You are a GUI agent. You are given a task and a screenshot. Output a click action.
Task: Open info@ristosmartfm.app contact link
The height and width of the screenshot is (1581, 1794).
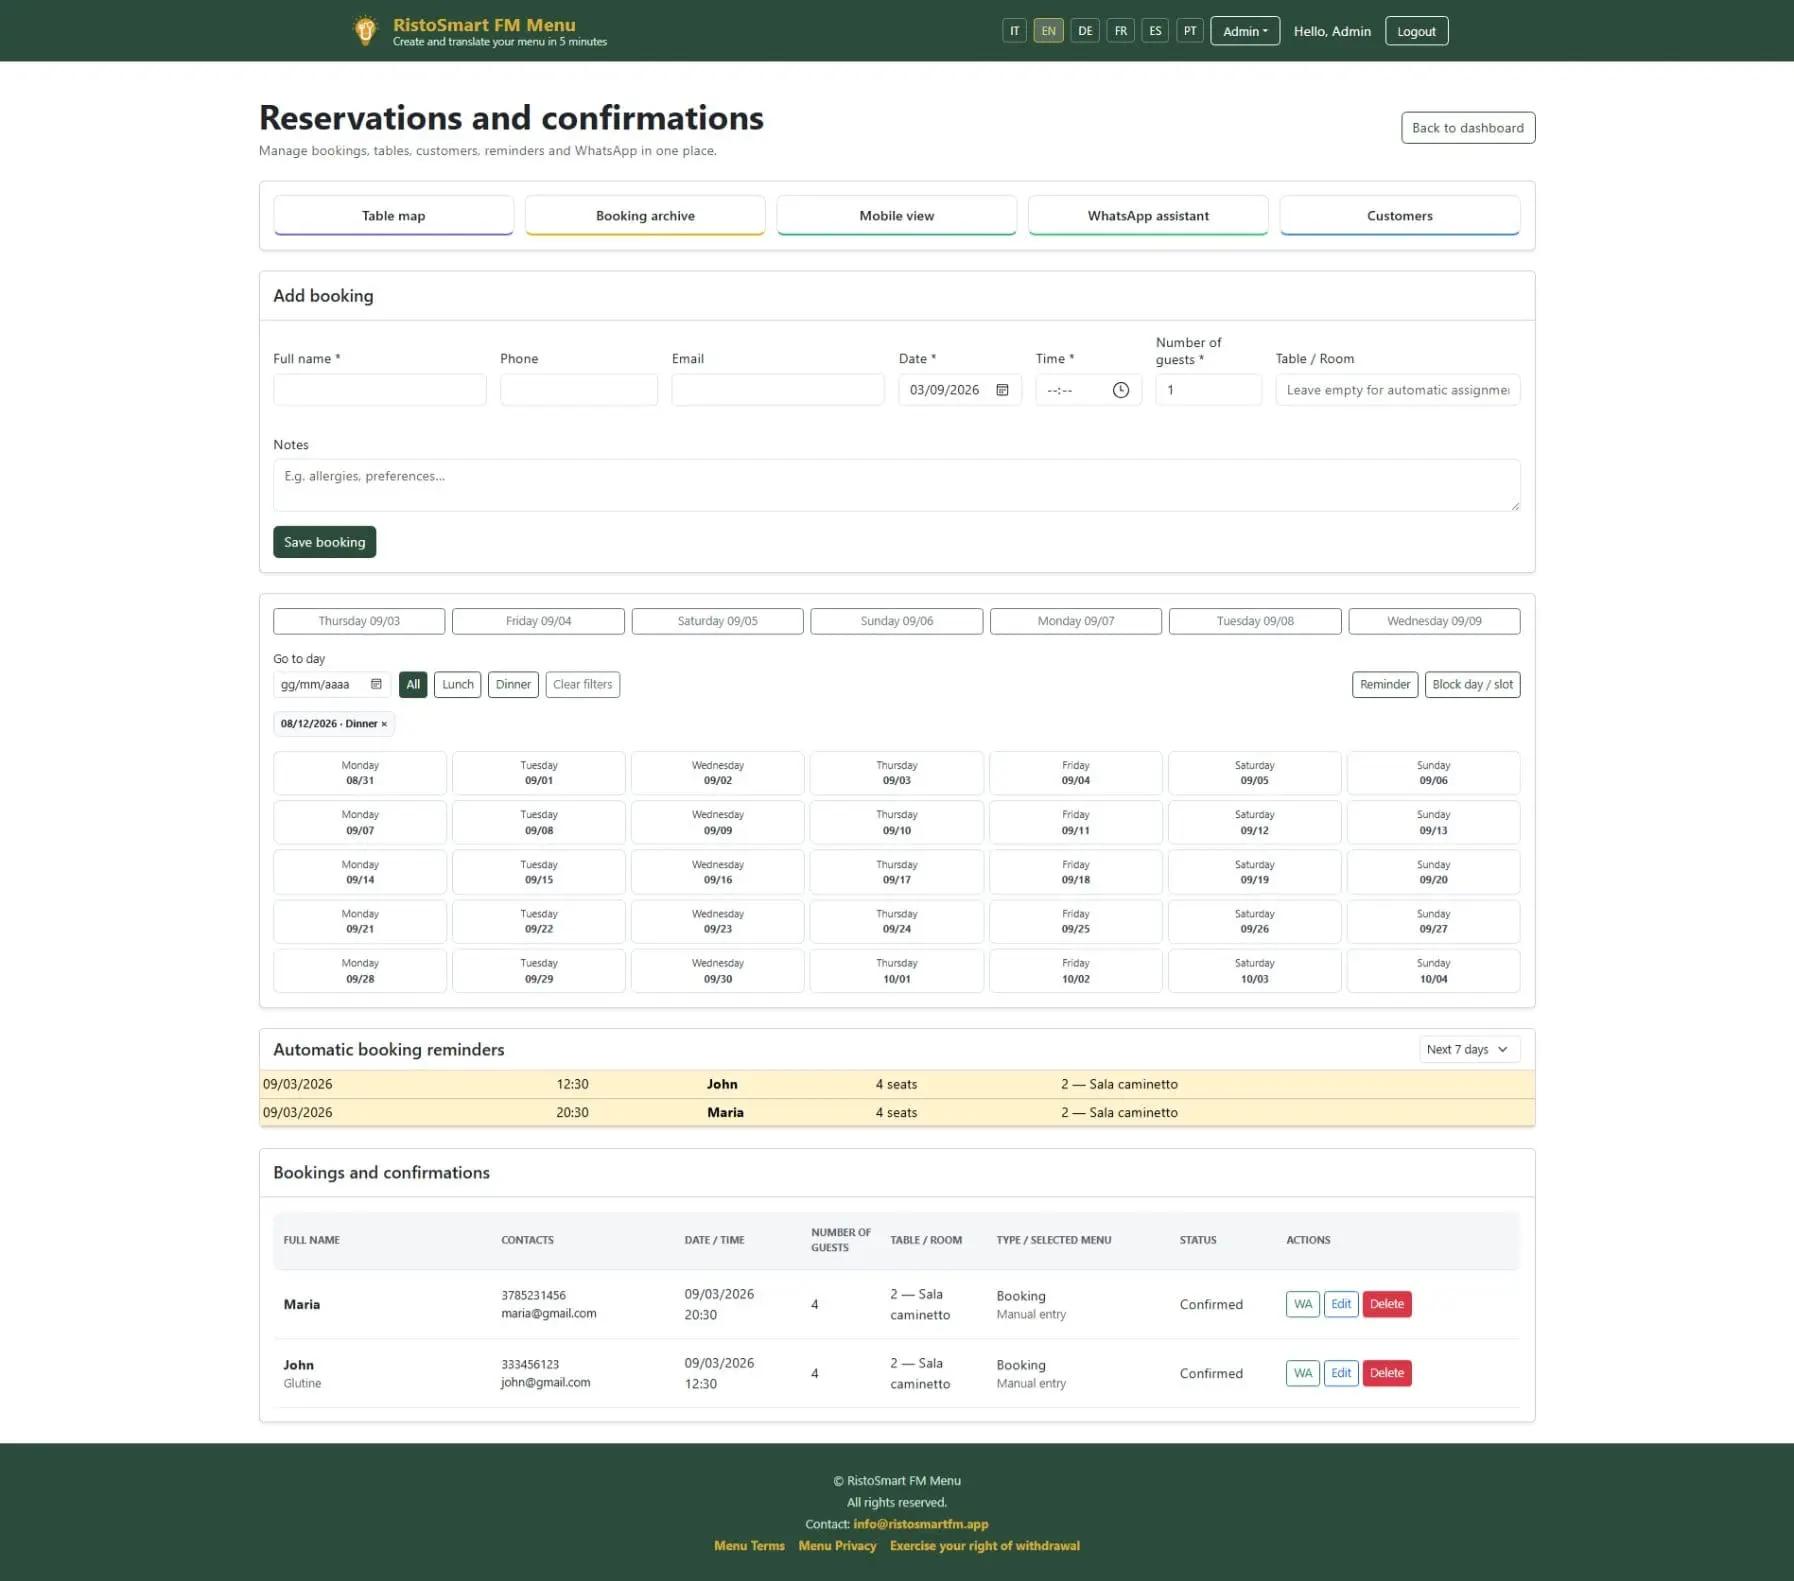click(920, 1524)
